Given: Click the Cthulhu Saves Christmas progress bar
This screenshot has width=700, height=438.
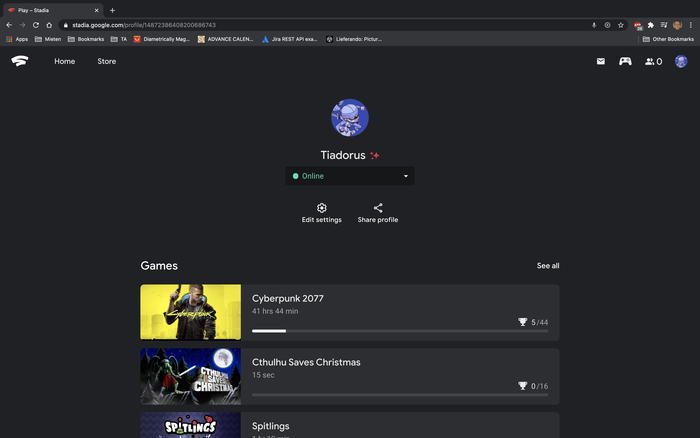Looking at the screenshot, I should pos(400,395).
